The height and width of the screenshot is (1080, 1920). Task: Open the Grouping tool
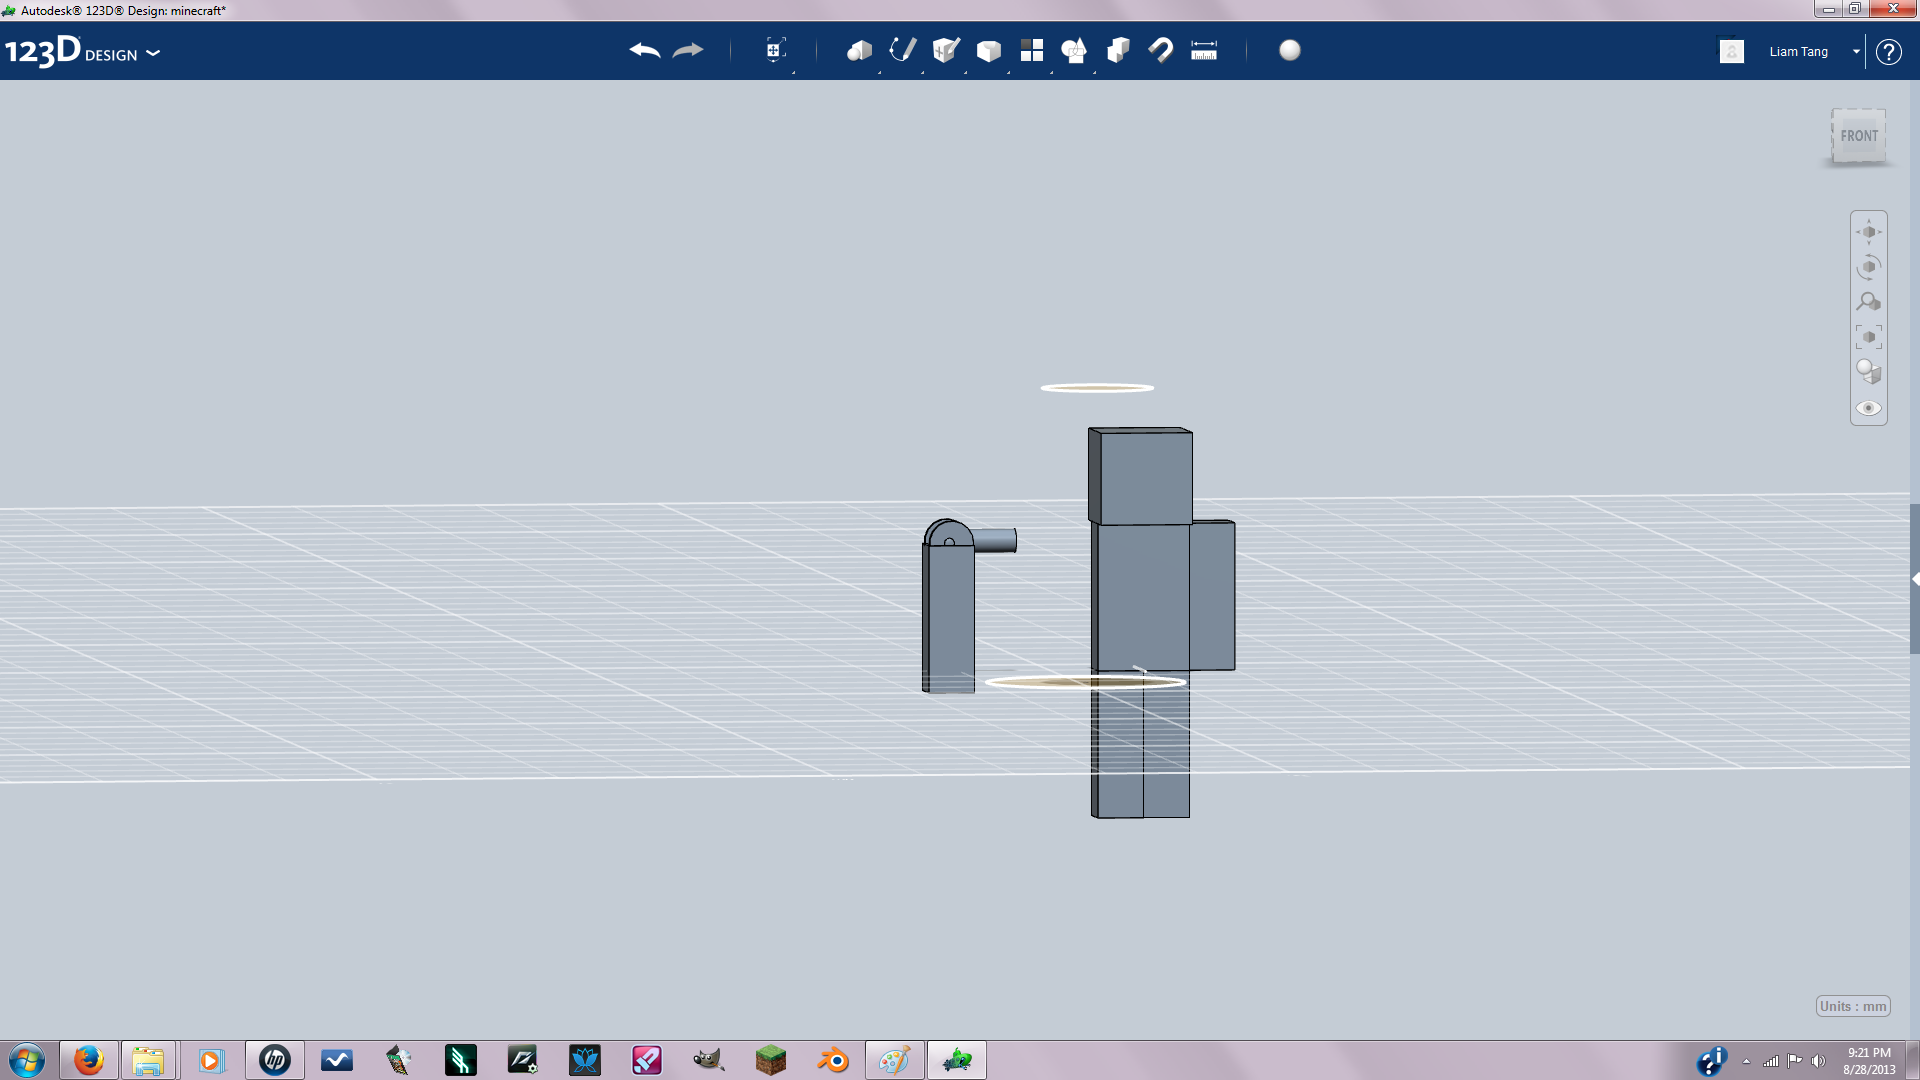(x=1075, y=50)
